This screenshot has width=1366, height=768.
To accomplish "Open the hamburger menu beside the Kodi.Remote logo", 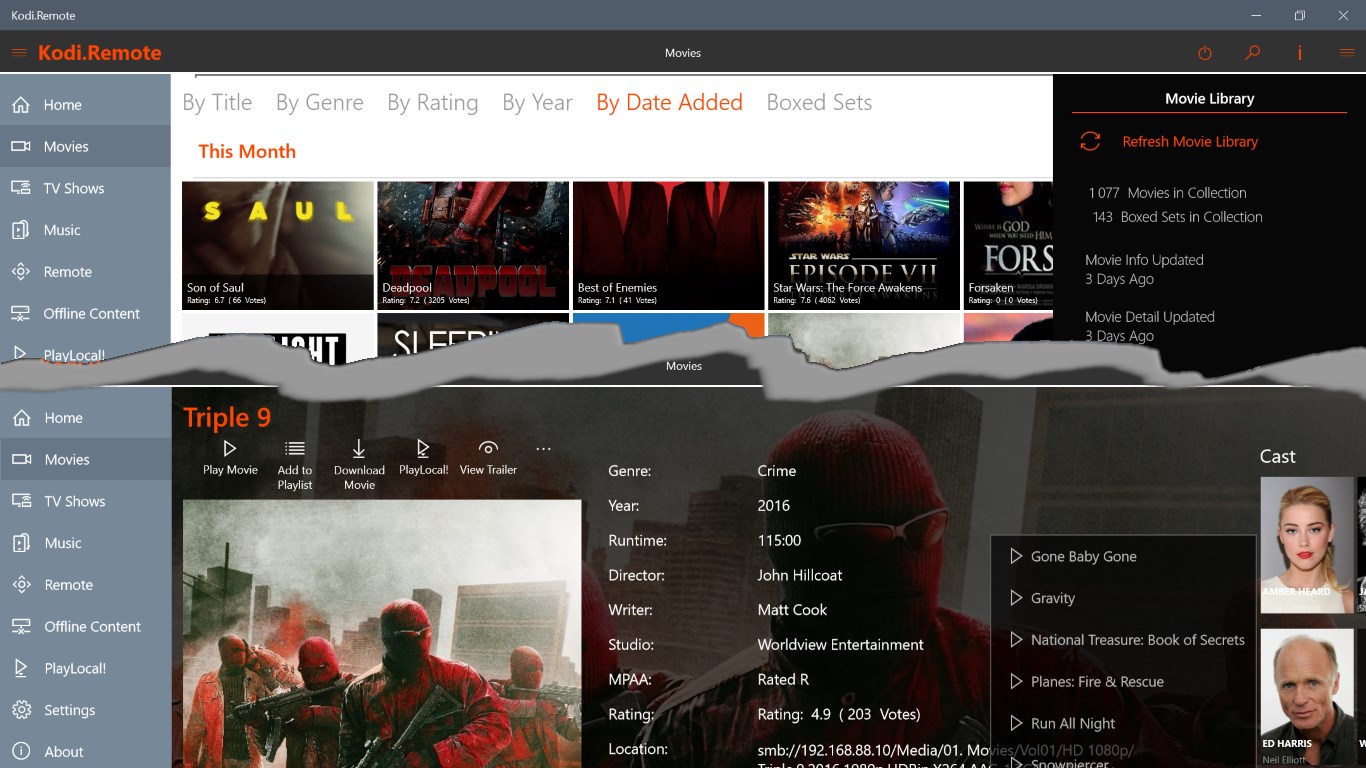I will click(x=19, y=53).
